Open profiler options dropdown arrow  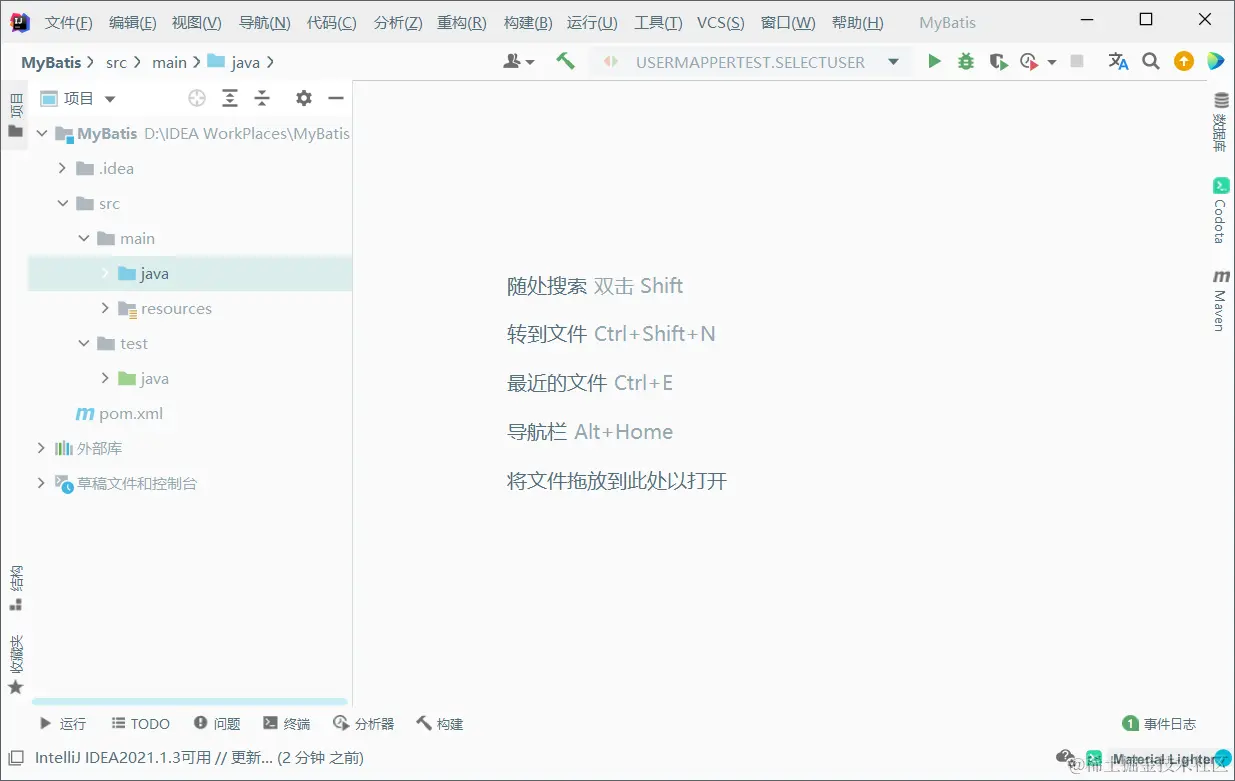1051,62
